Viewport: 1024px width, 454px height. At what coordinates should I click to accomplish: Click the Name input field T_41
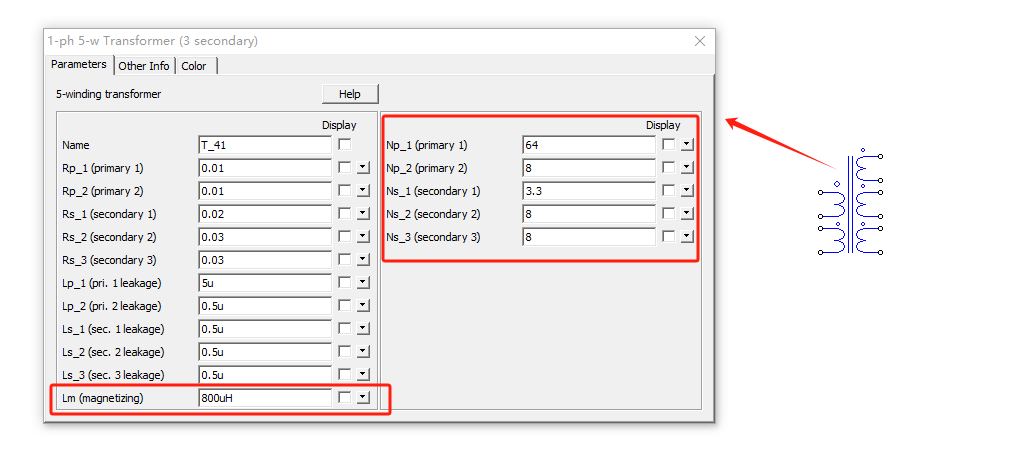265,145
